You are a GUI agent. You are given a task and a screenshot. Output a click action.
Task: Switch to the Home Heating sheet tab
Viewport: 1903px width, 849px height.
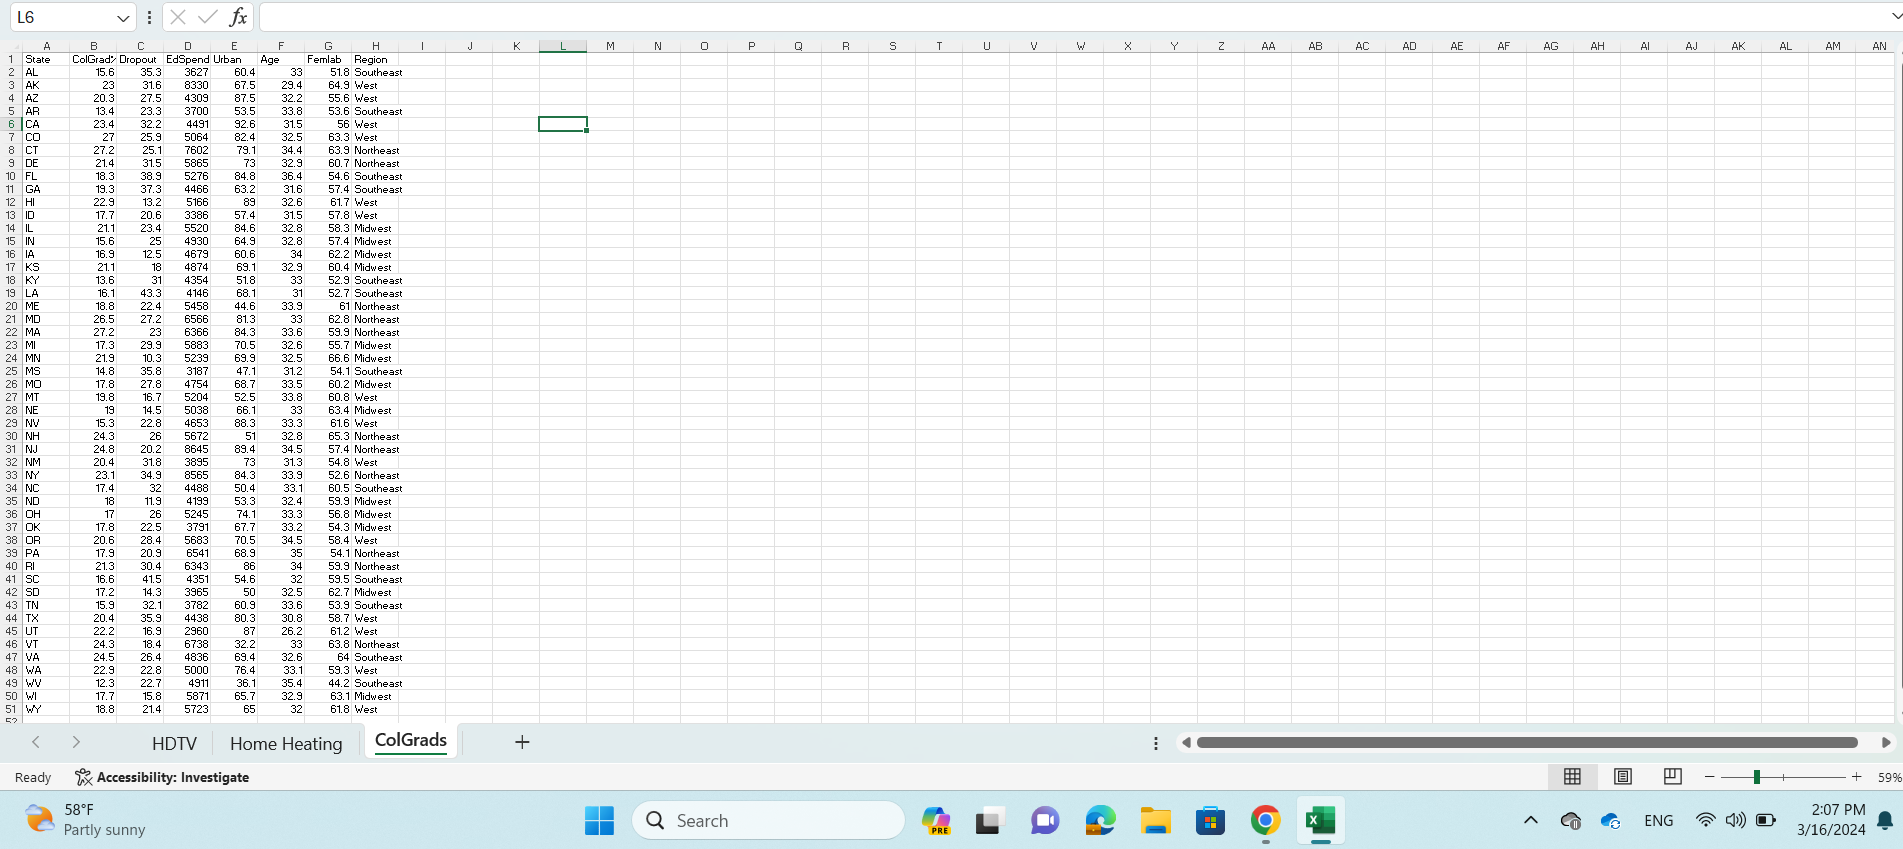[x=286, y=743]
